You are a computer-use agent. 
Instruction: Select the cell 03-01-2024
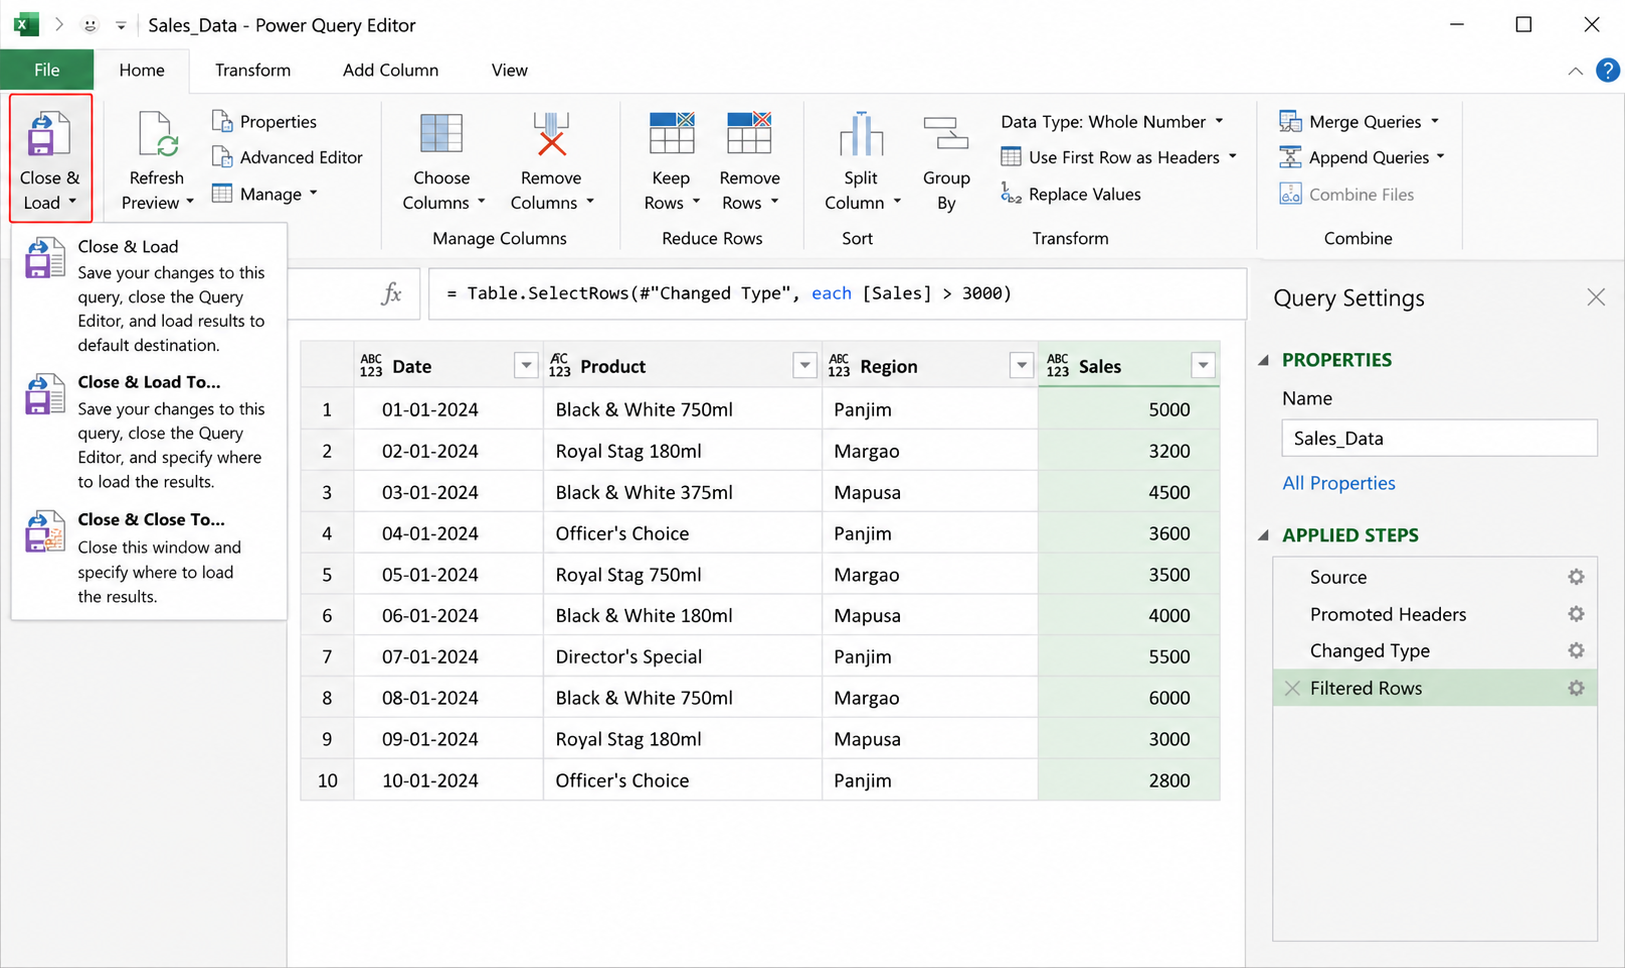point(449,492)
